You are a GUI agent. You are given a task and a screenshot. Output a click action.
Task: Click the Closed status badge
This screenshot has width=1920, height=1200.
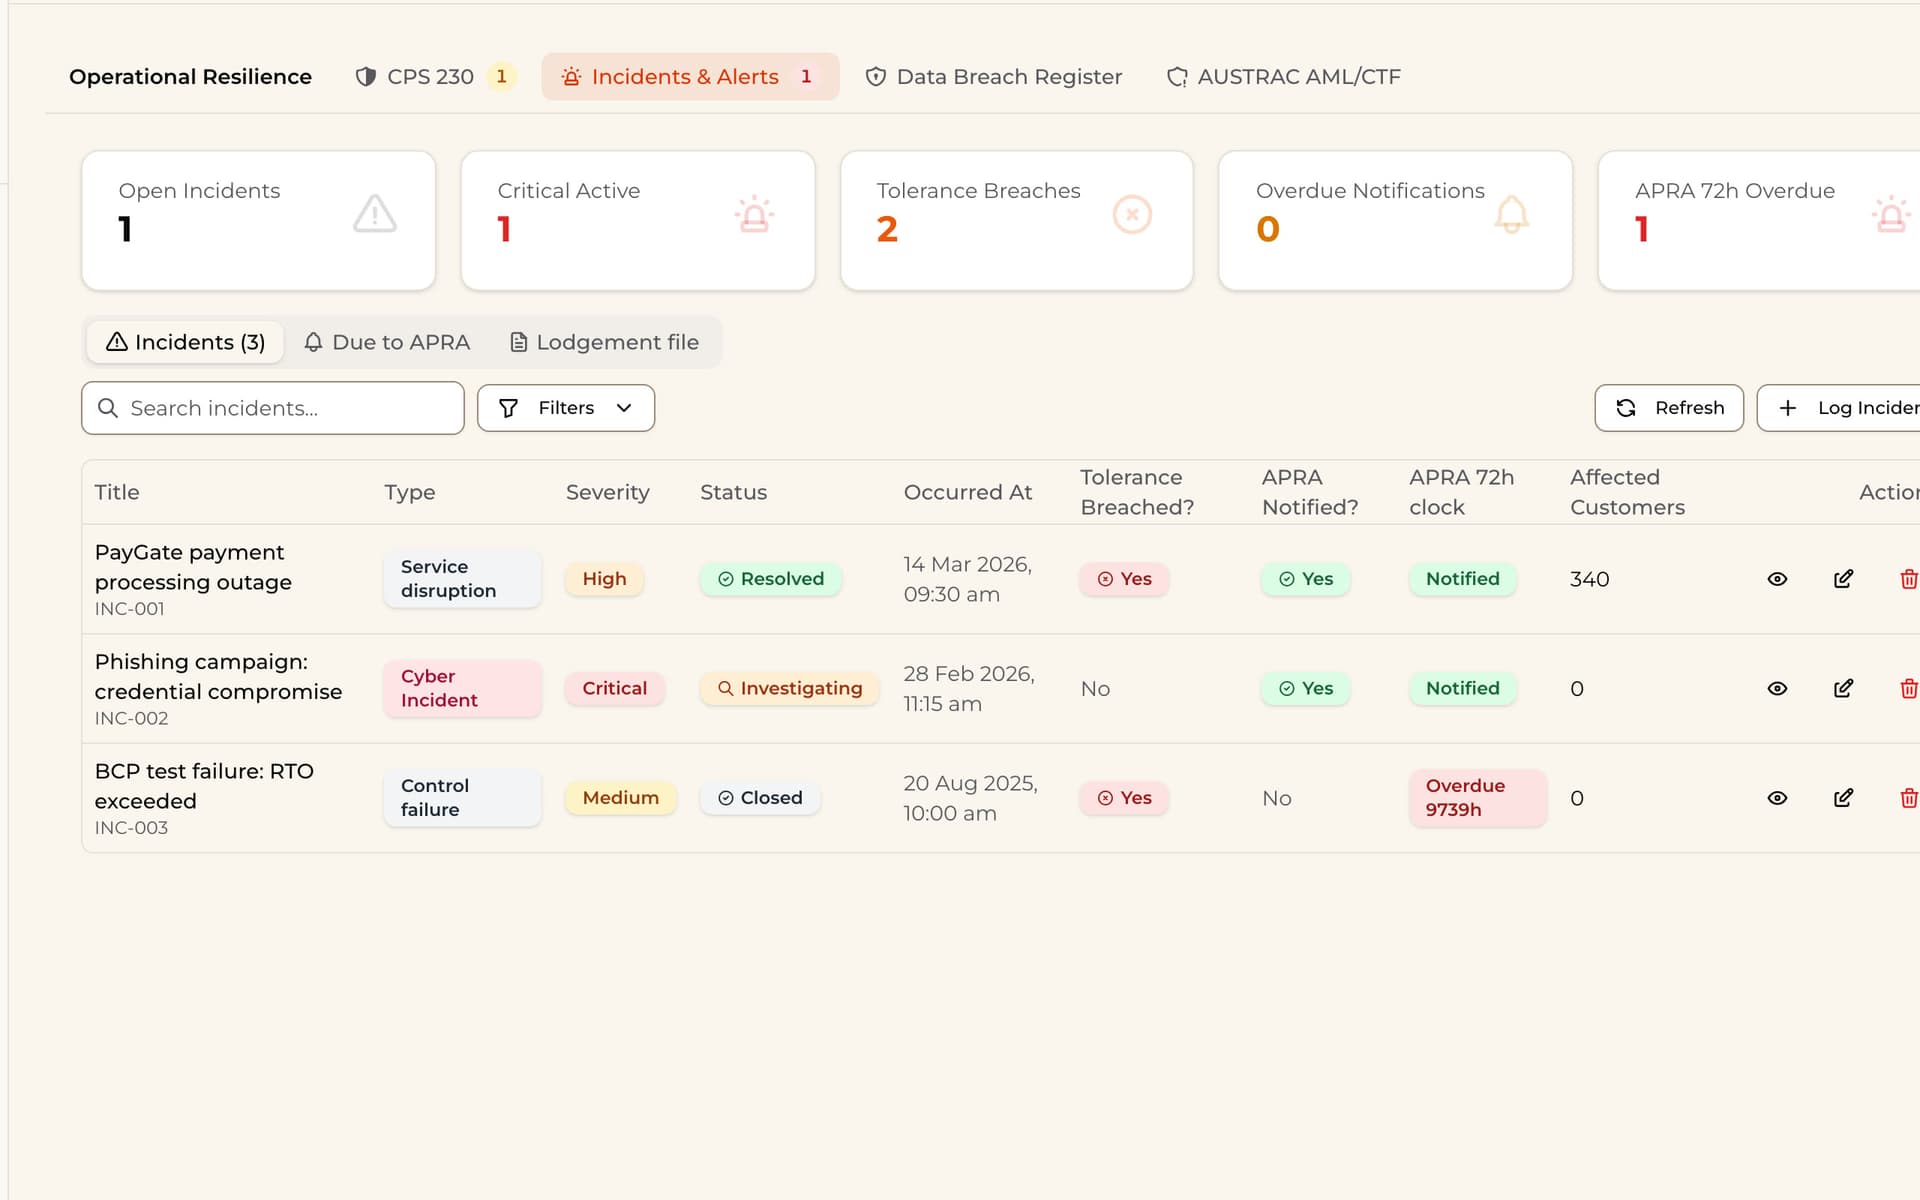pos(760,798)
